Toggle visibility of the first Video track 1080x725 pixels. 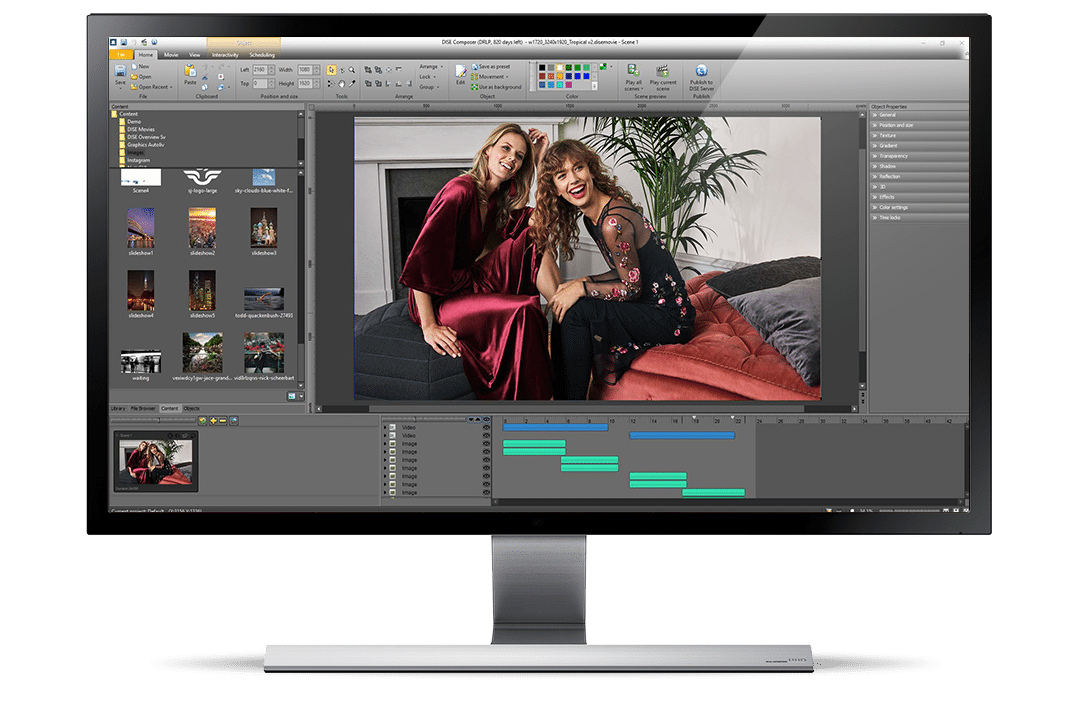point(486,427)
